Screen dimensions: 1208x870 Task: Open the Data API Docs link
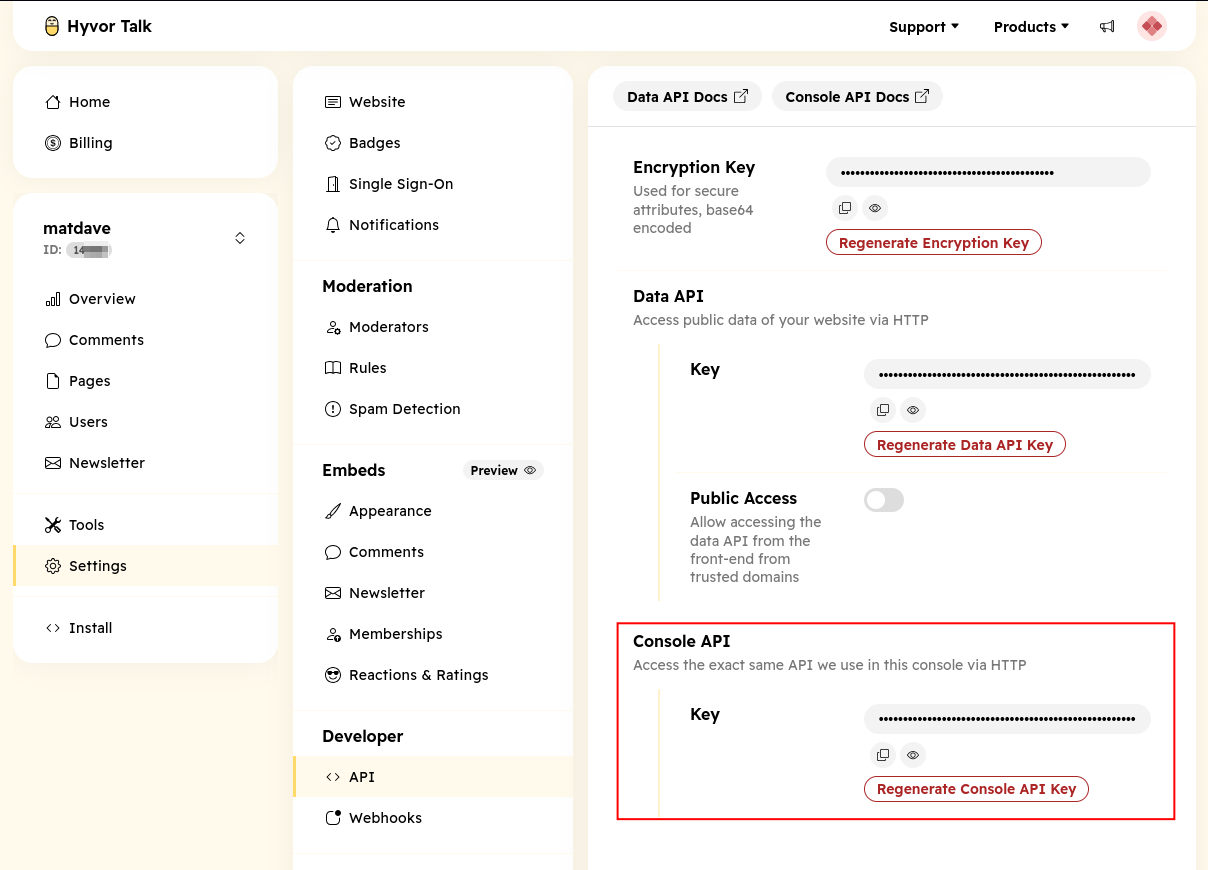[687, 97]
